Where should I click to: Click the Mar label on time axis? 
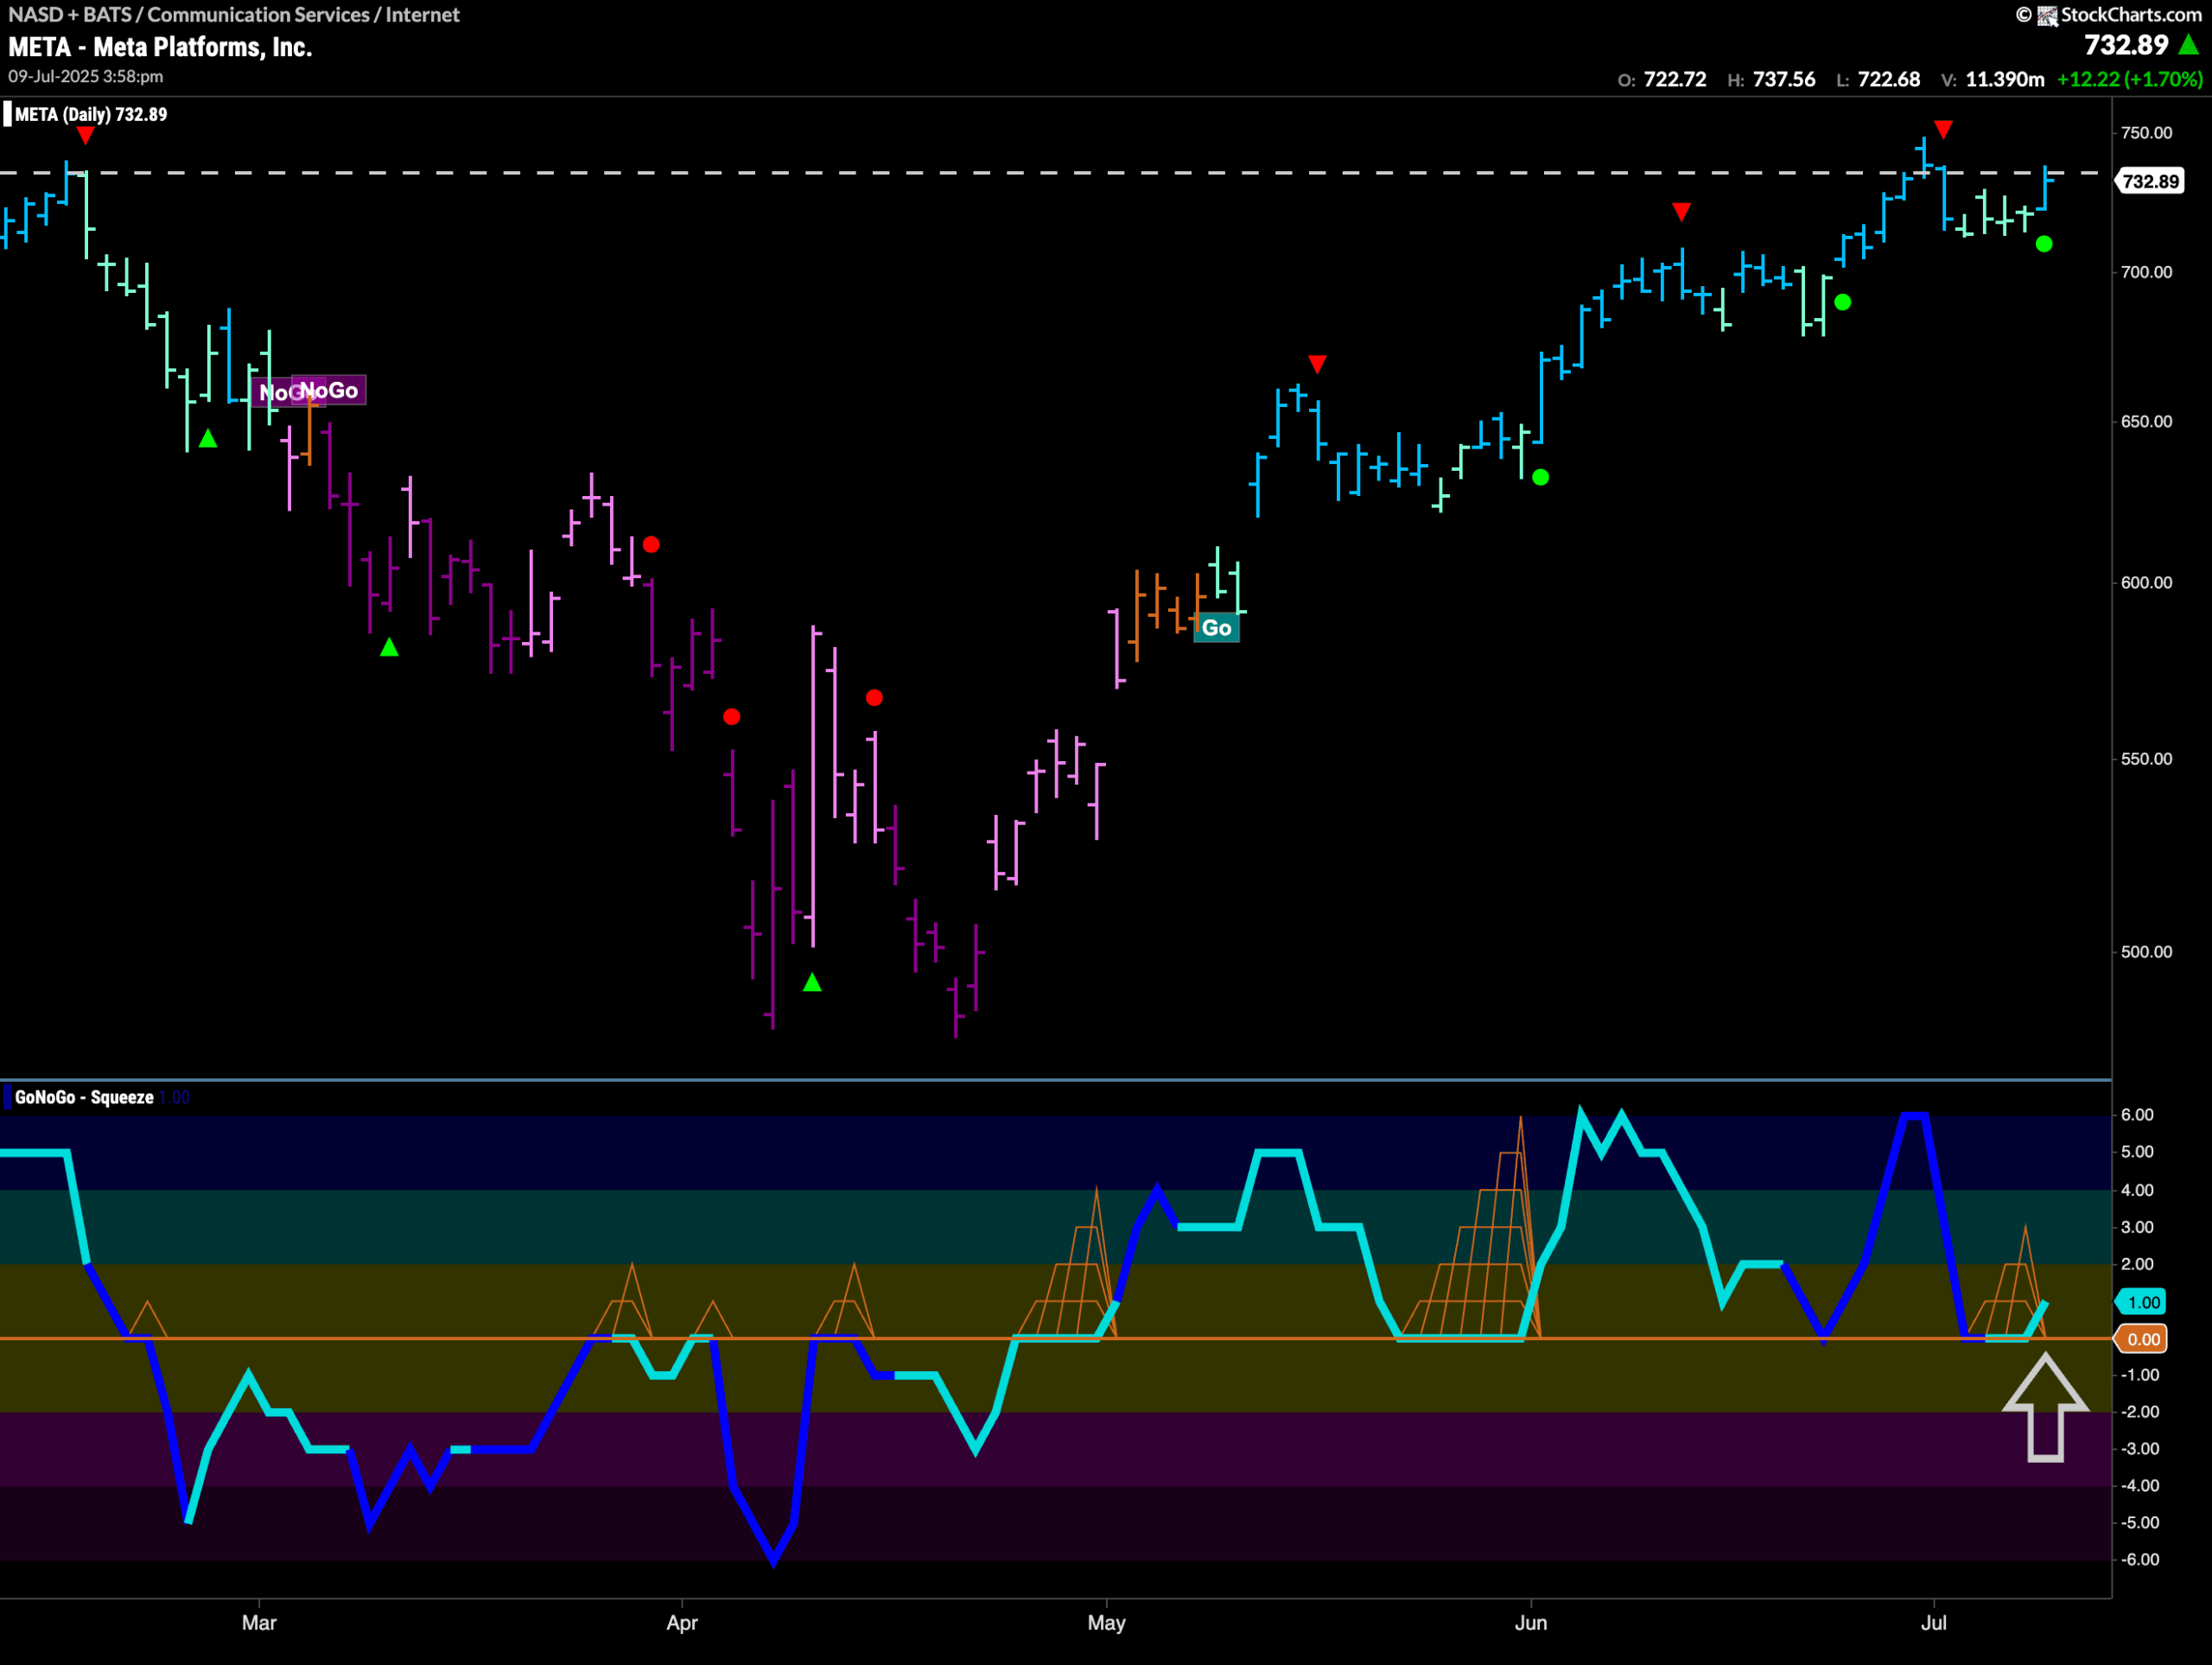[259, 1622]
